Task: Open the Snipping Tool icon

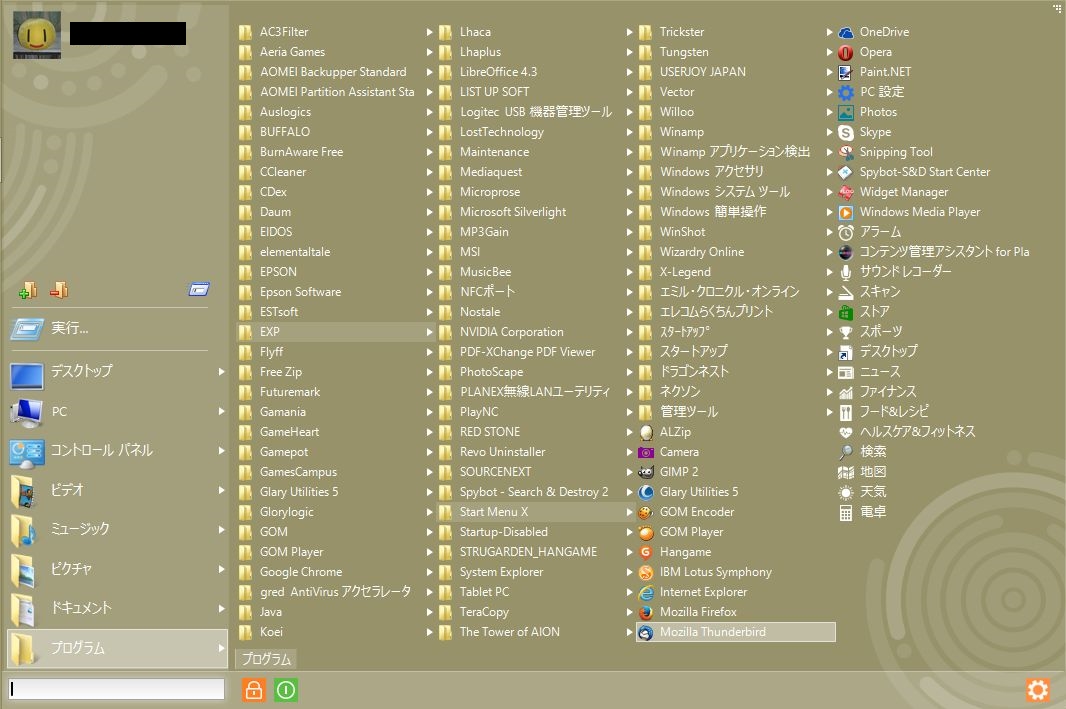Action: tap(846, 152)
